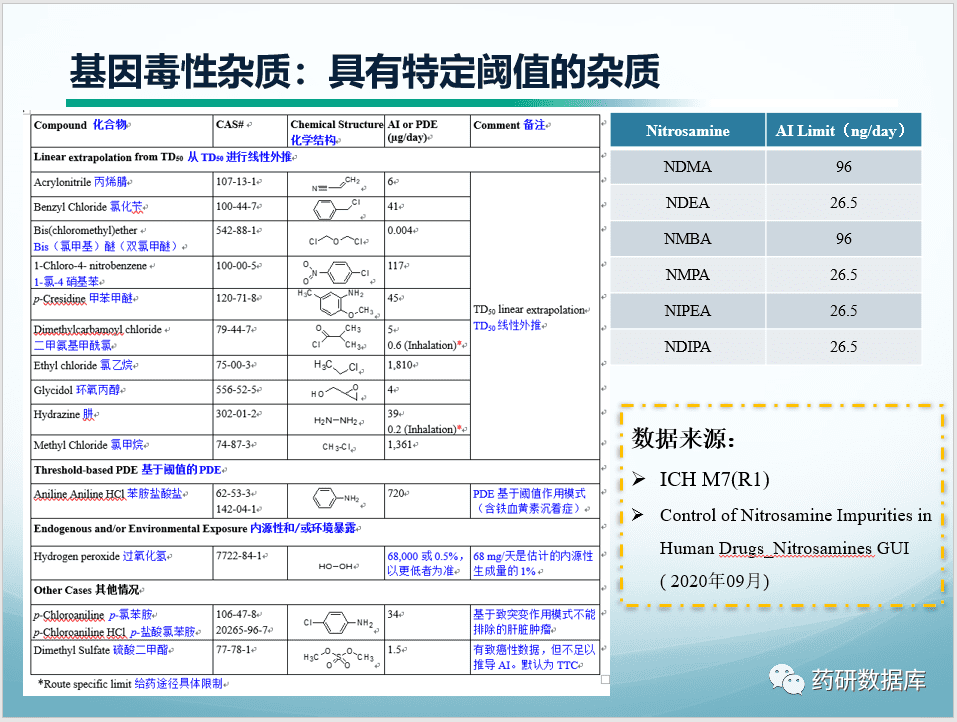Click CAS number 7722-84-1
The image size is (957, 722).
tap(241, 556)
